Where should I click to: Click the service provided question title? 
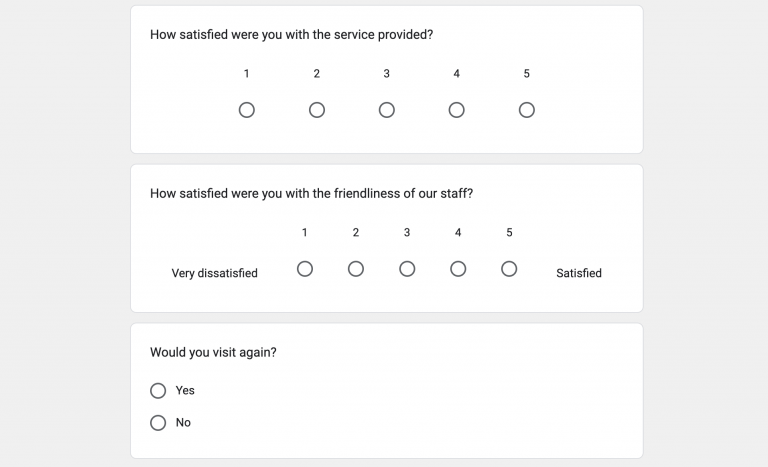point(291,35)
